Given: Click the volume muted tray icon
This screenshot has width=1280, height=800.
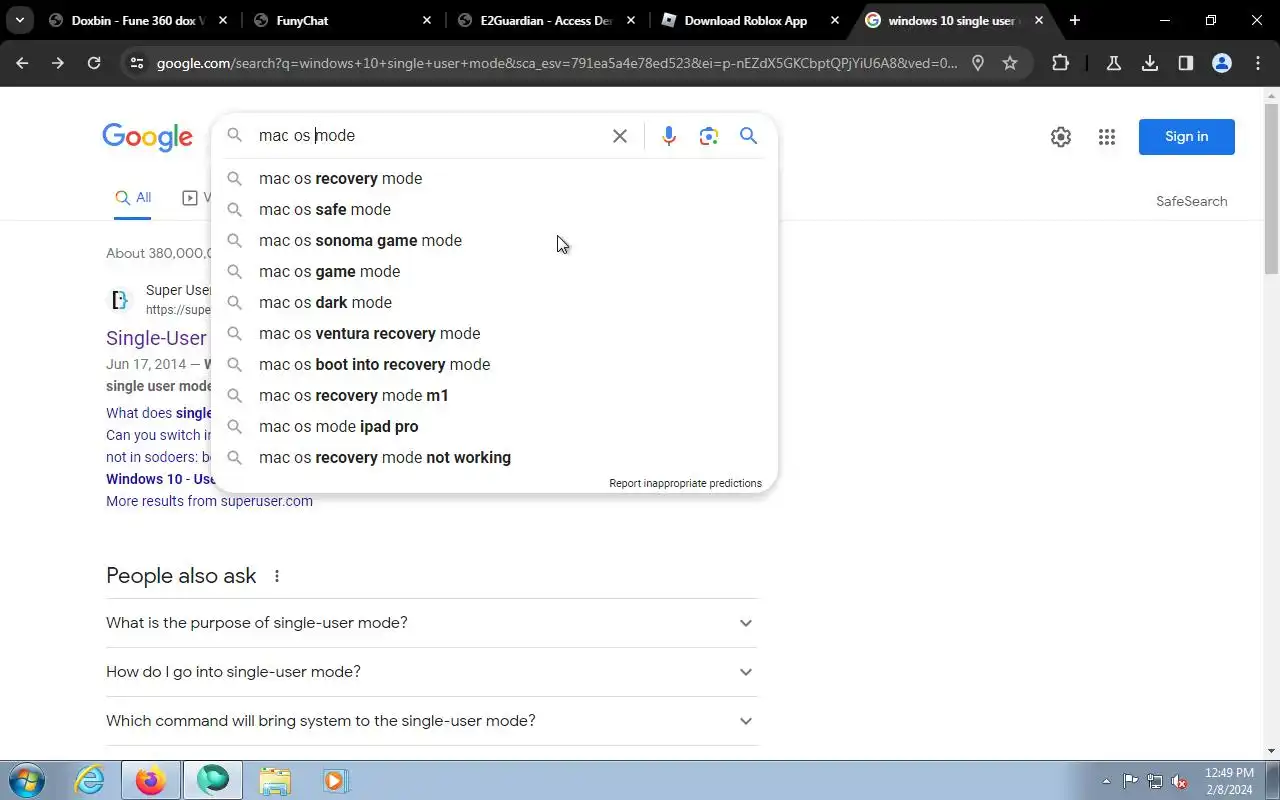Looking at the screenshot, I should click(1180, 781).
